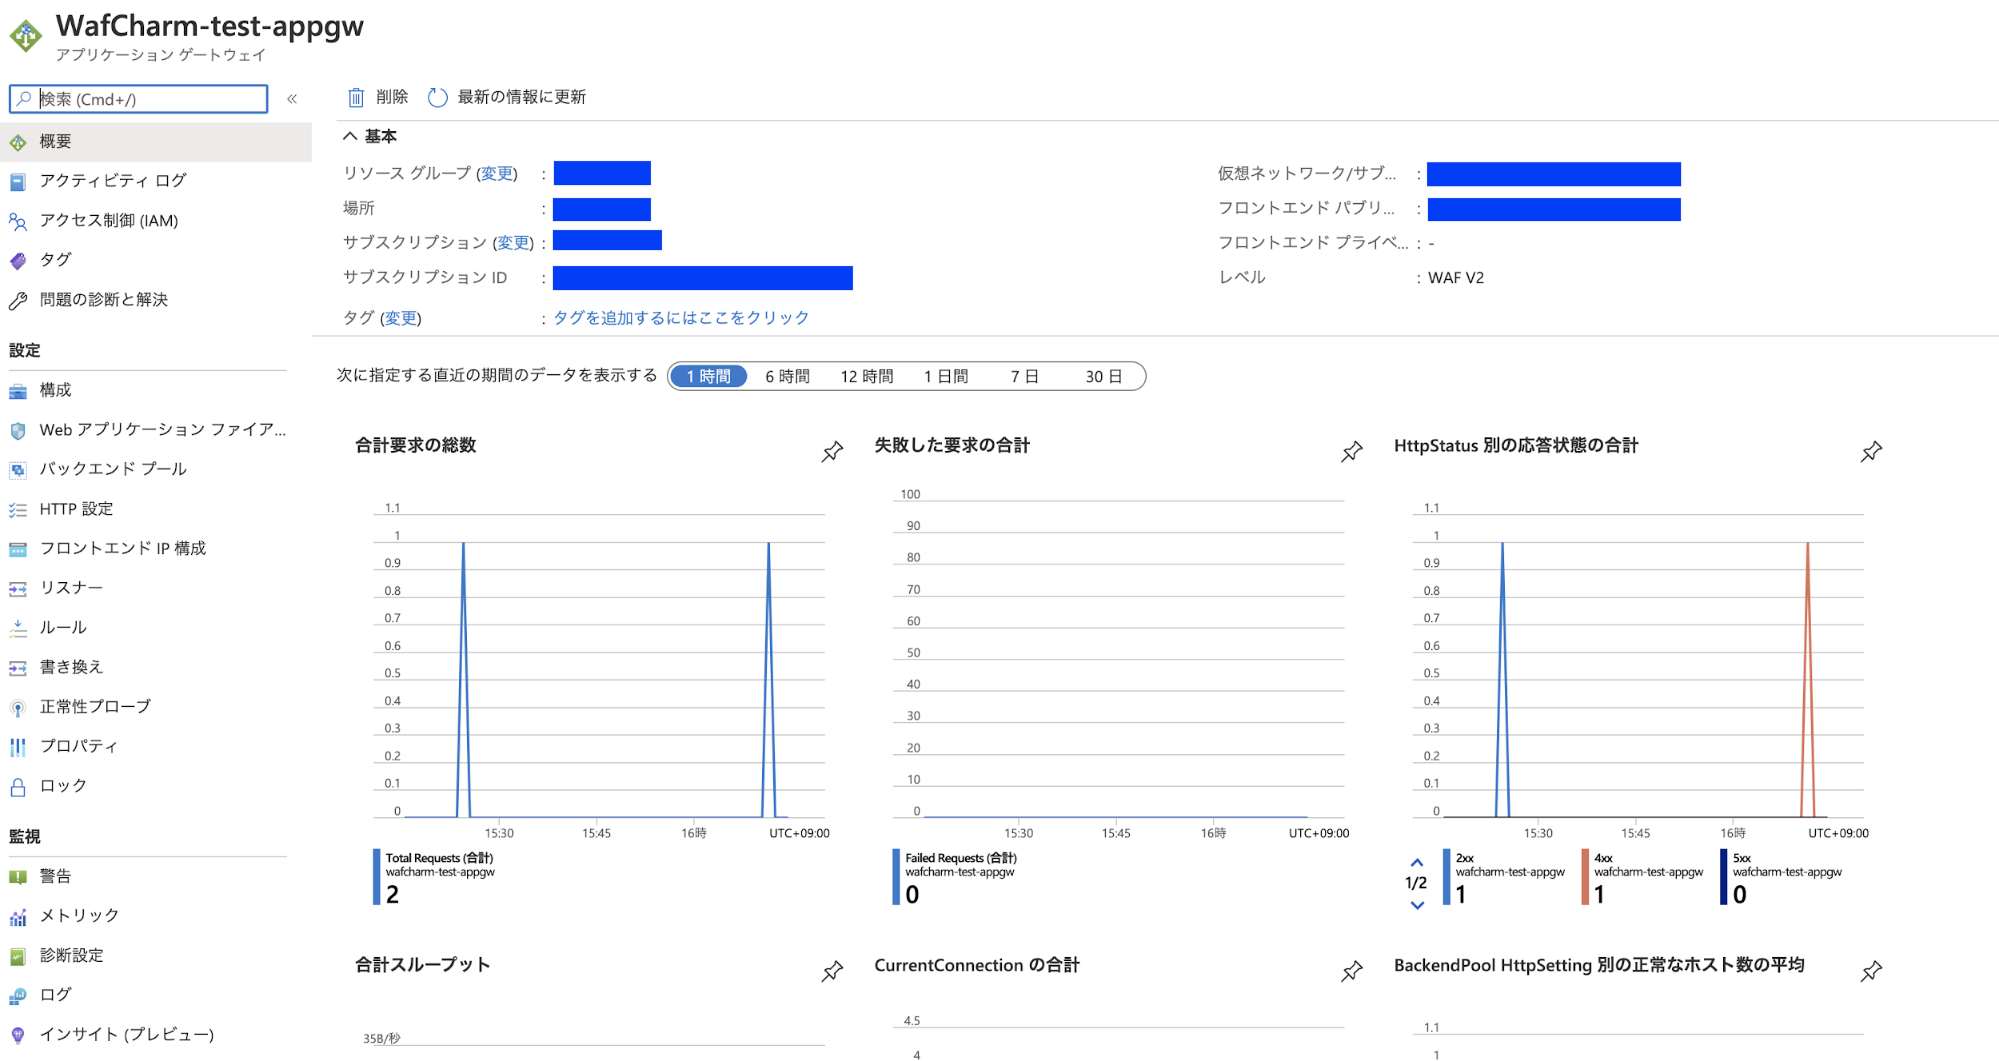This screenshot has width=1999, height=1061.
Task: Click the ログ icon in sidebar
Action: [18, 996]
